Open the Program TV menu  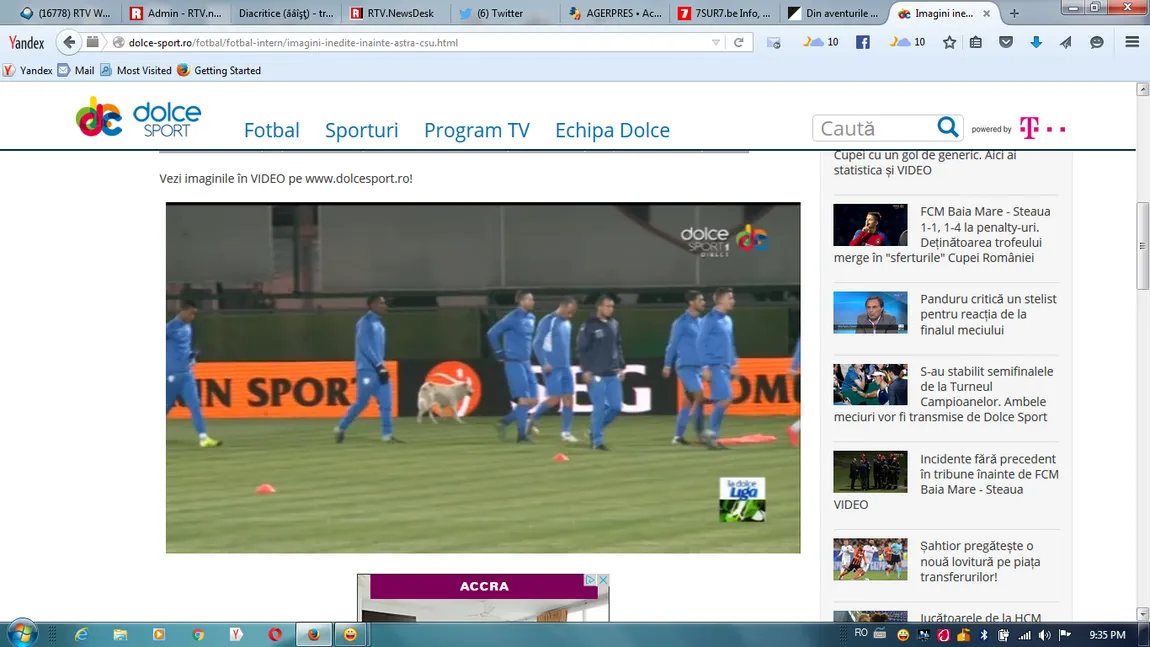point(477,130)
